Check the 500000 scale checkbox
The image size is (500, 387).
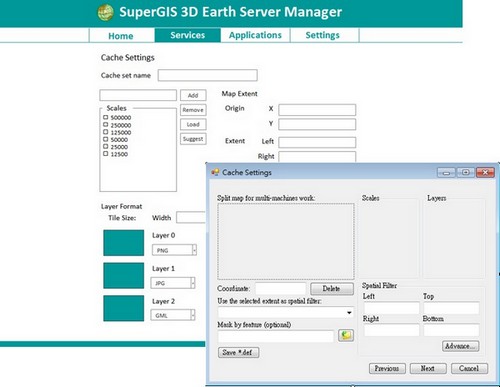[x=106, y=117]
